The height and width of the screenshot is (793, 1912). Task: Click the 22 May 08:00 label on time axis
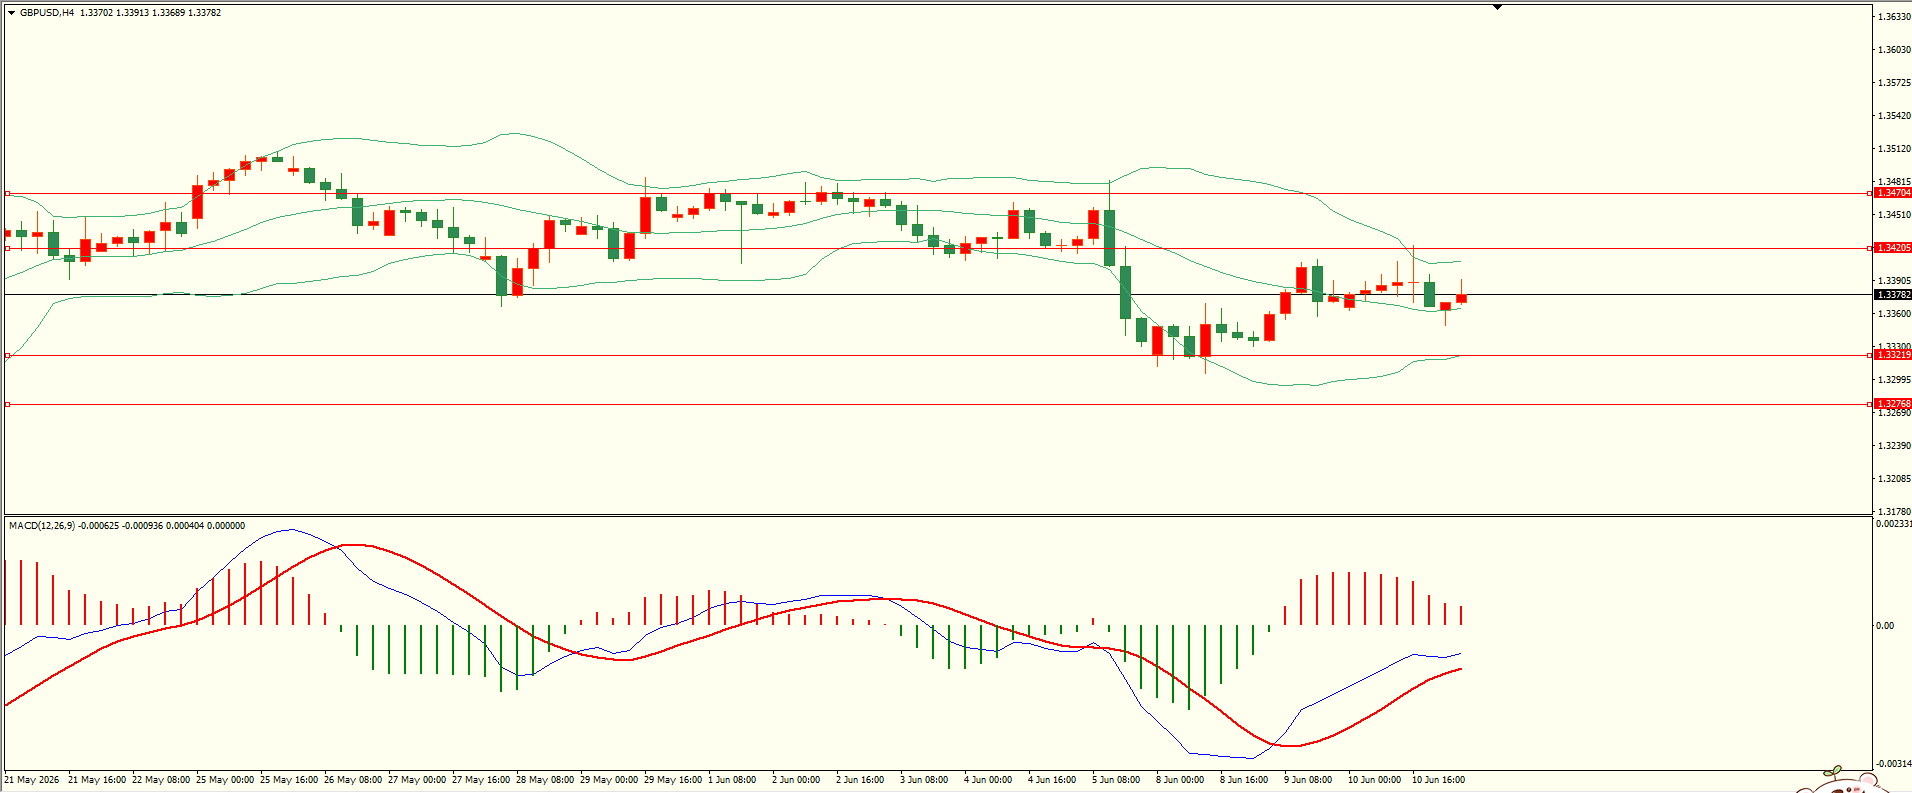click(x=161, y=780)
